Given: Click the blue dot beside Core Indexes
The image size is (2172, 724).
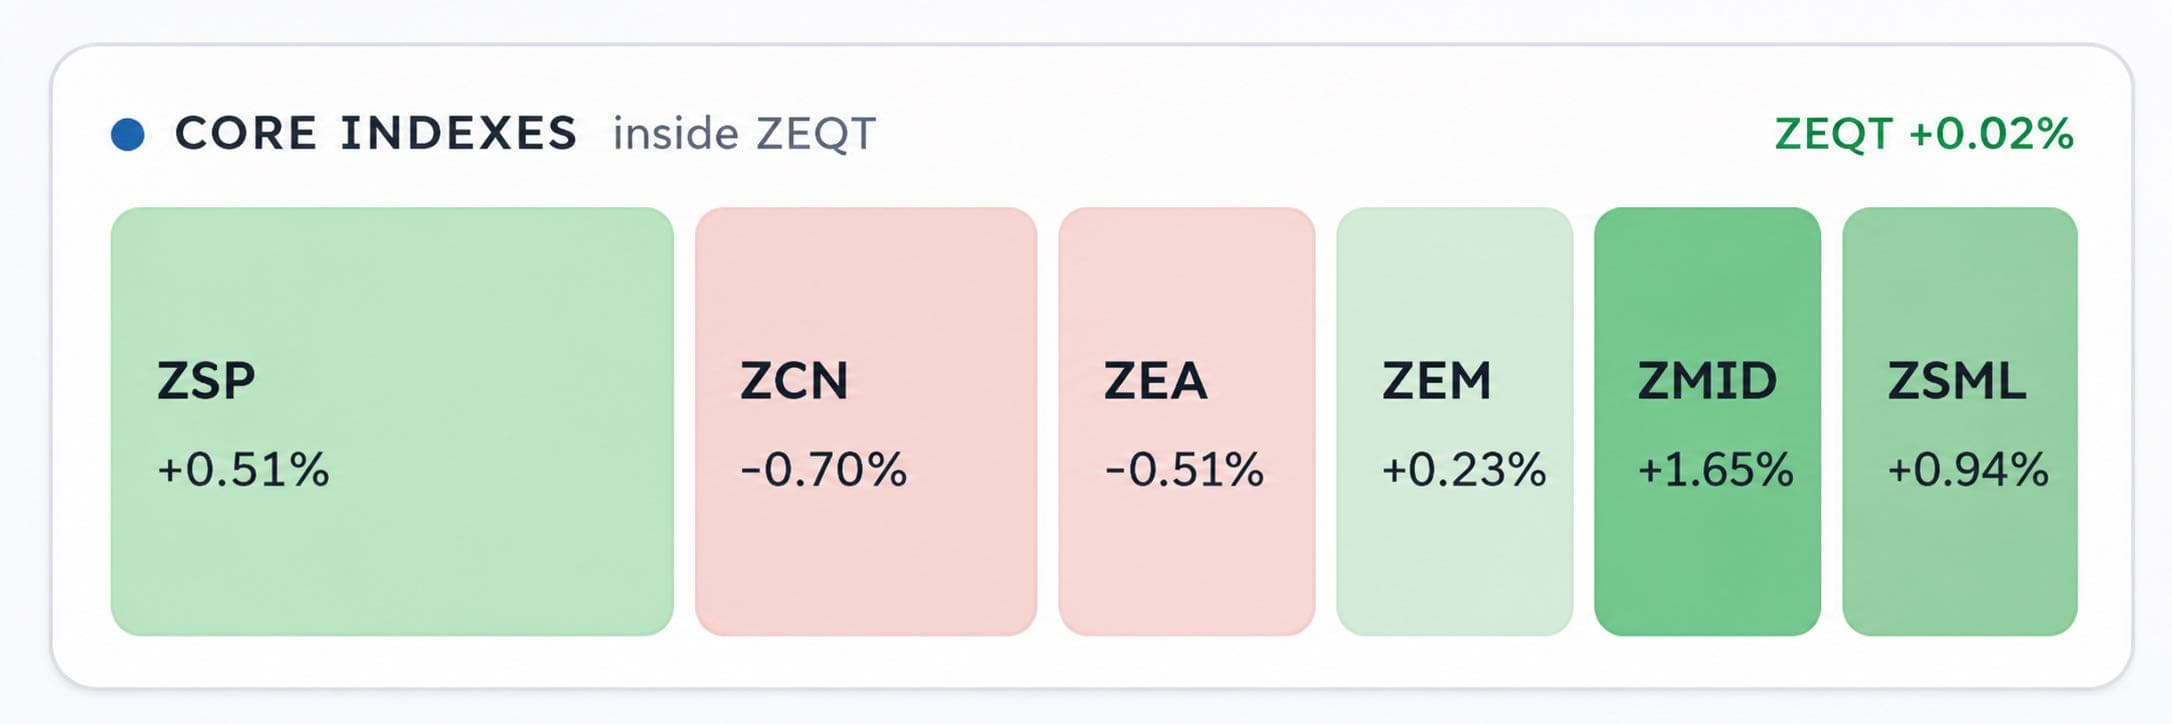Looking at the screenshot, I should click(128, 134).
